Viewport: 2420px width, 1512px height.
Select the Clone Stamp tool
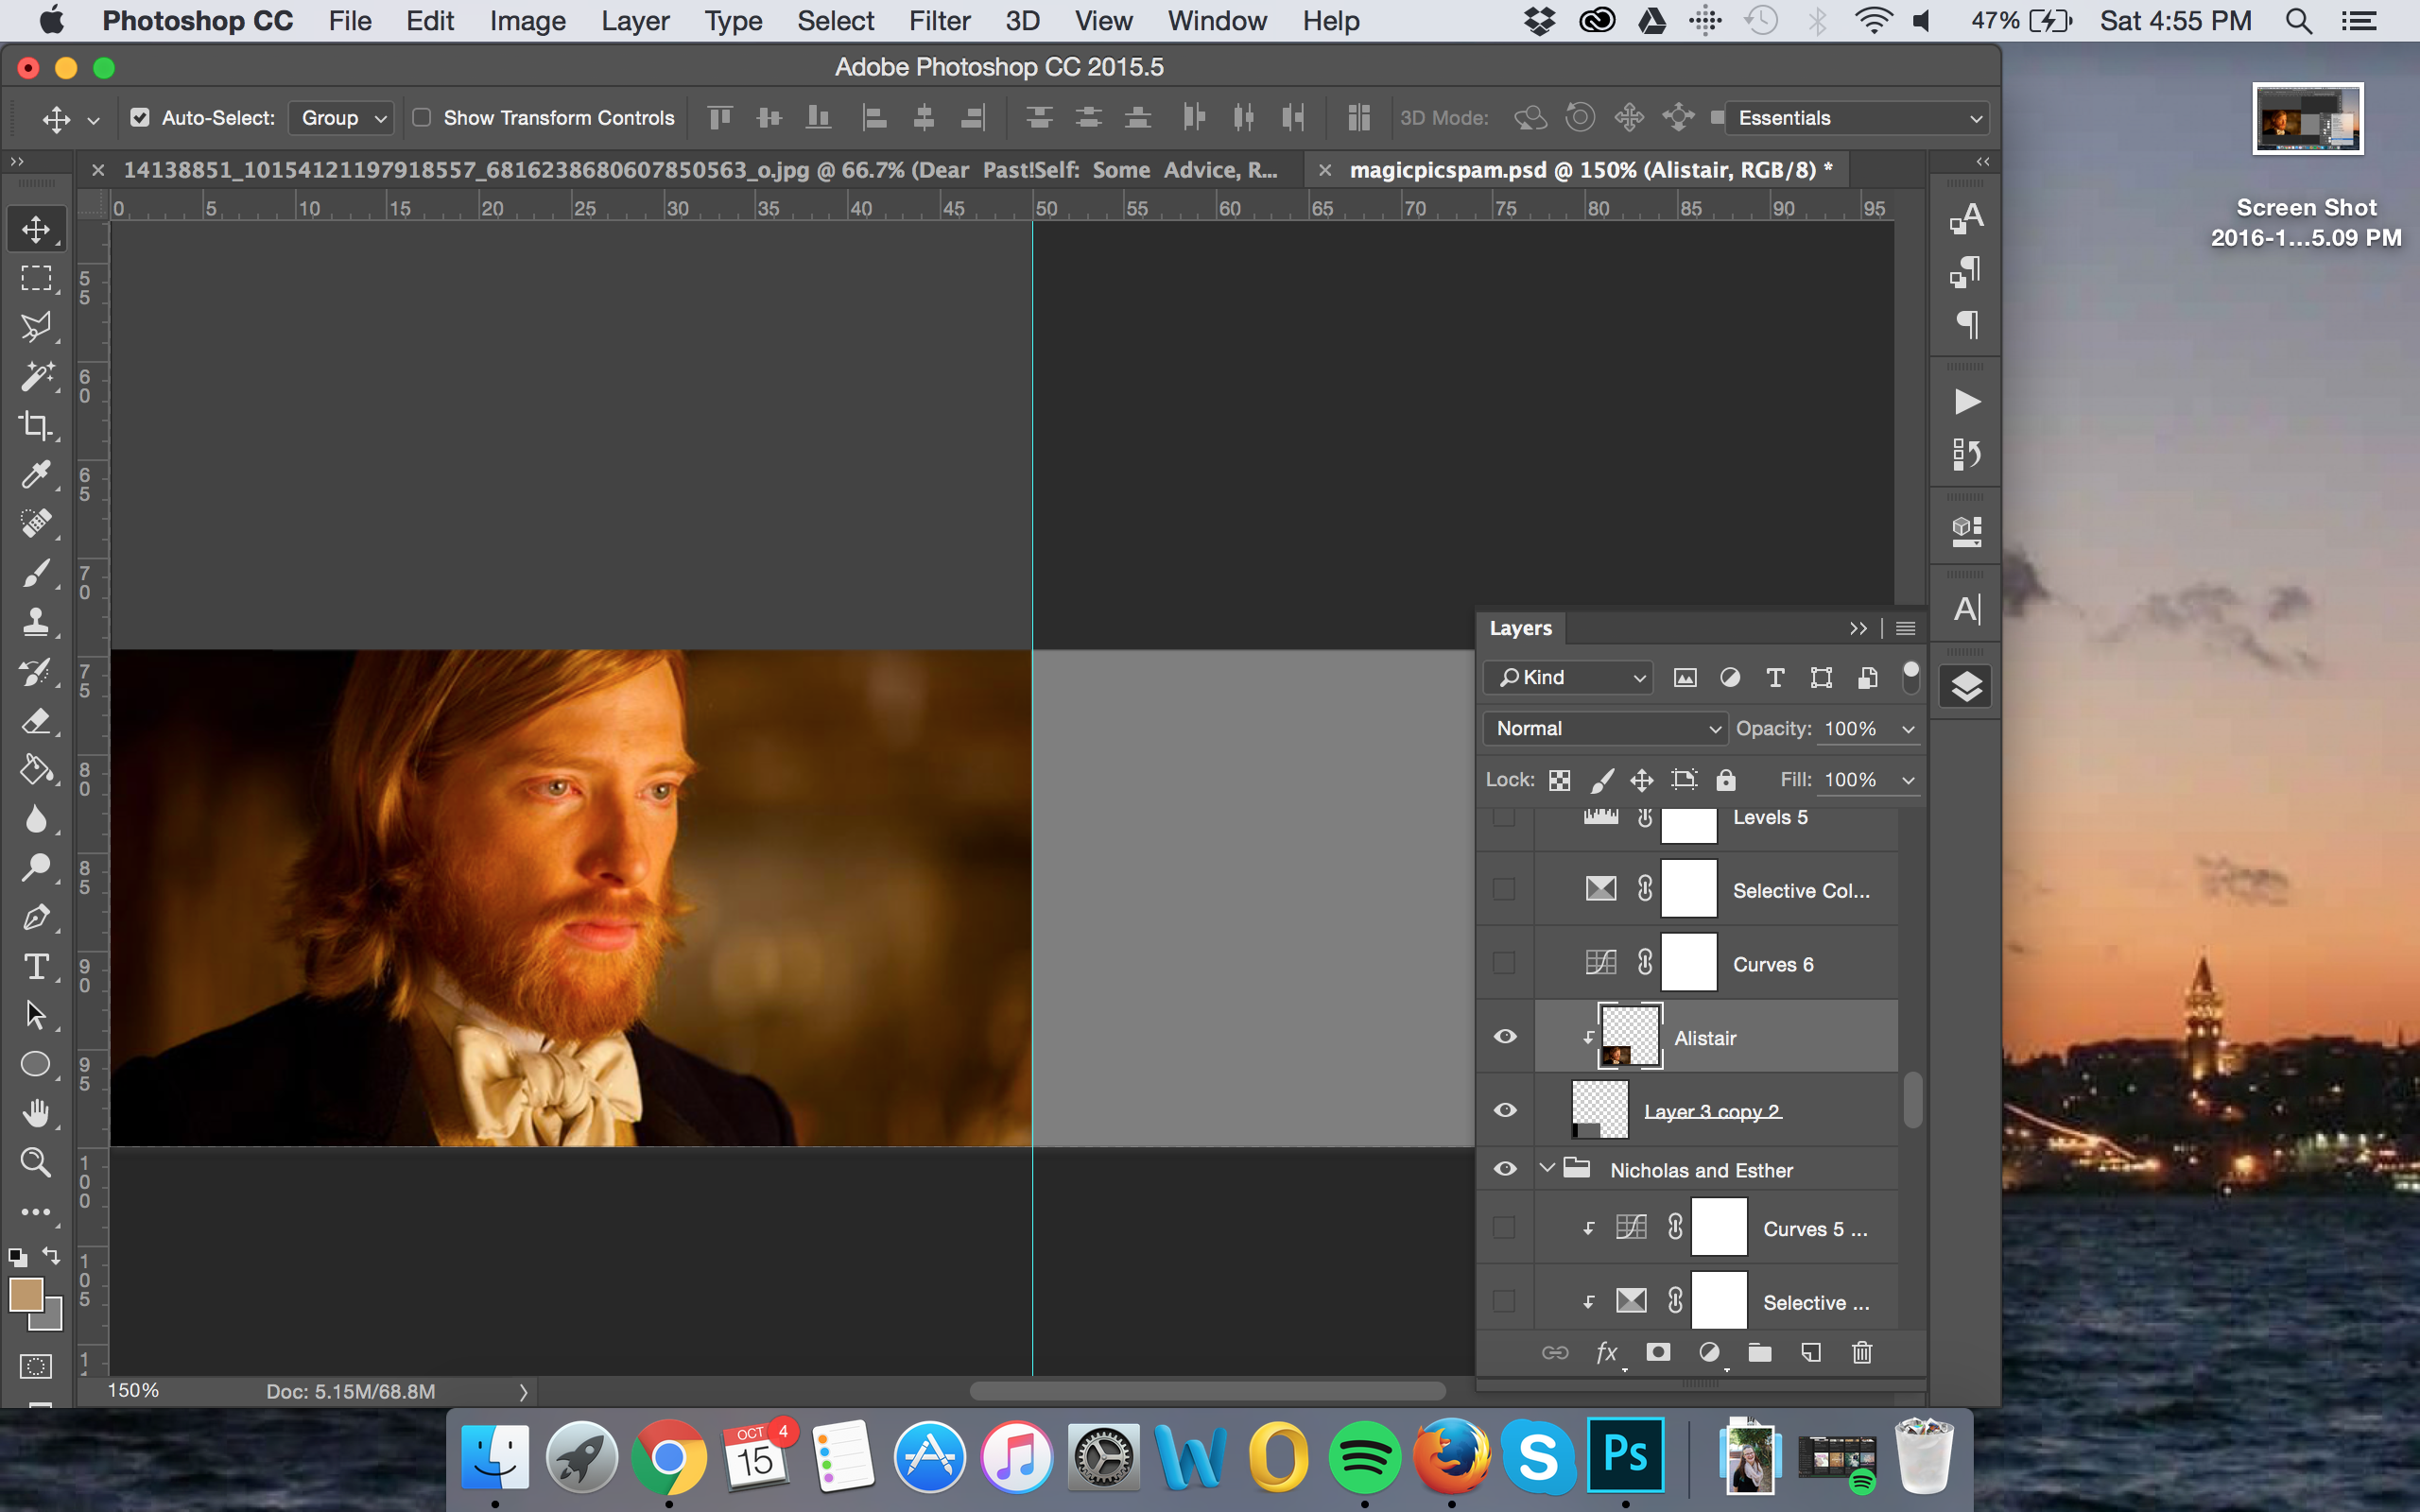pos(36,622)
